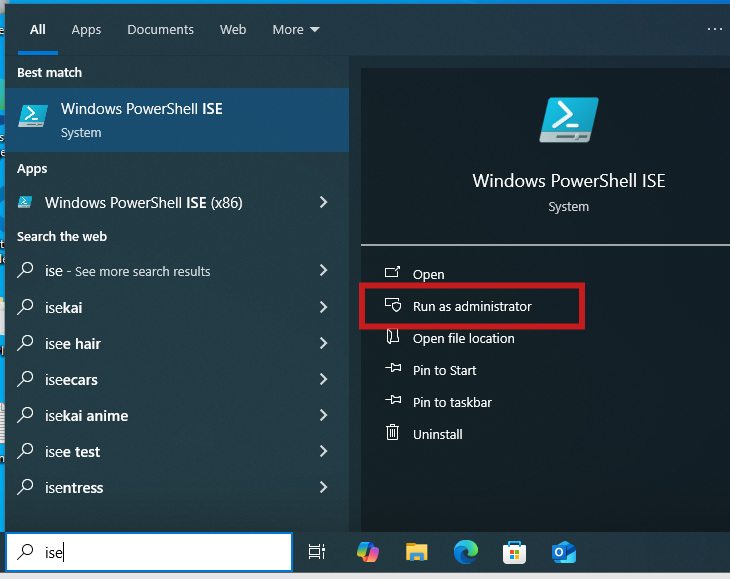This screenshot has height=579, width=730.
Task: Select Uninstall
Action: click(438, 434)
